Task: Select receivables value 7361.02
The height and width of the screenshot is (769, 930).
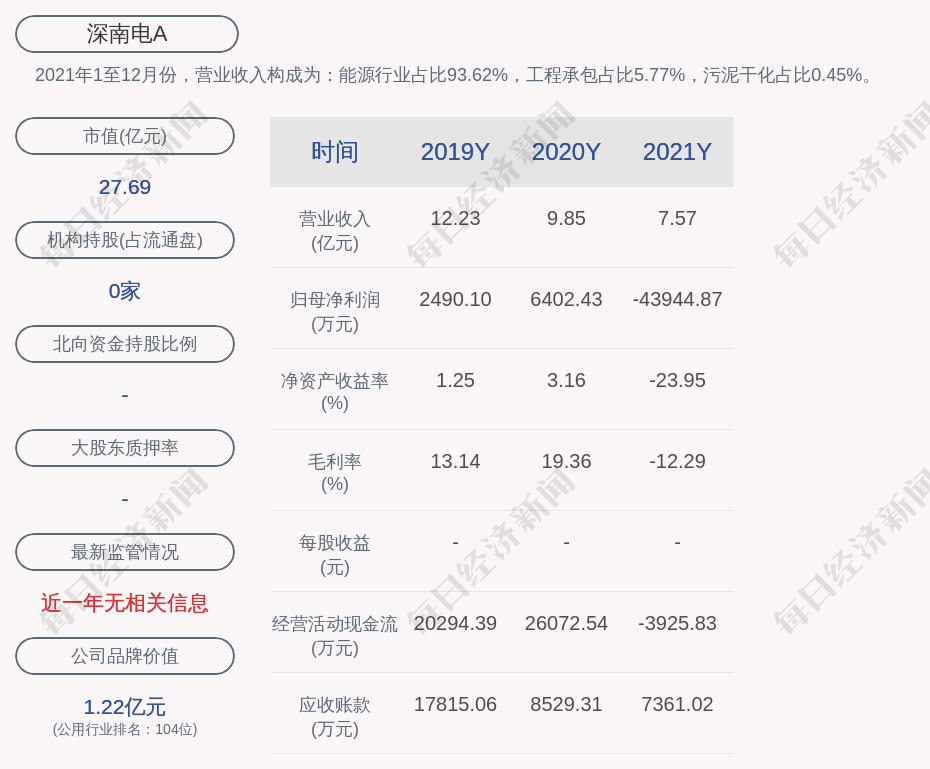Action: 677,704
